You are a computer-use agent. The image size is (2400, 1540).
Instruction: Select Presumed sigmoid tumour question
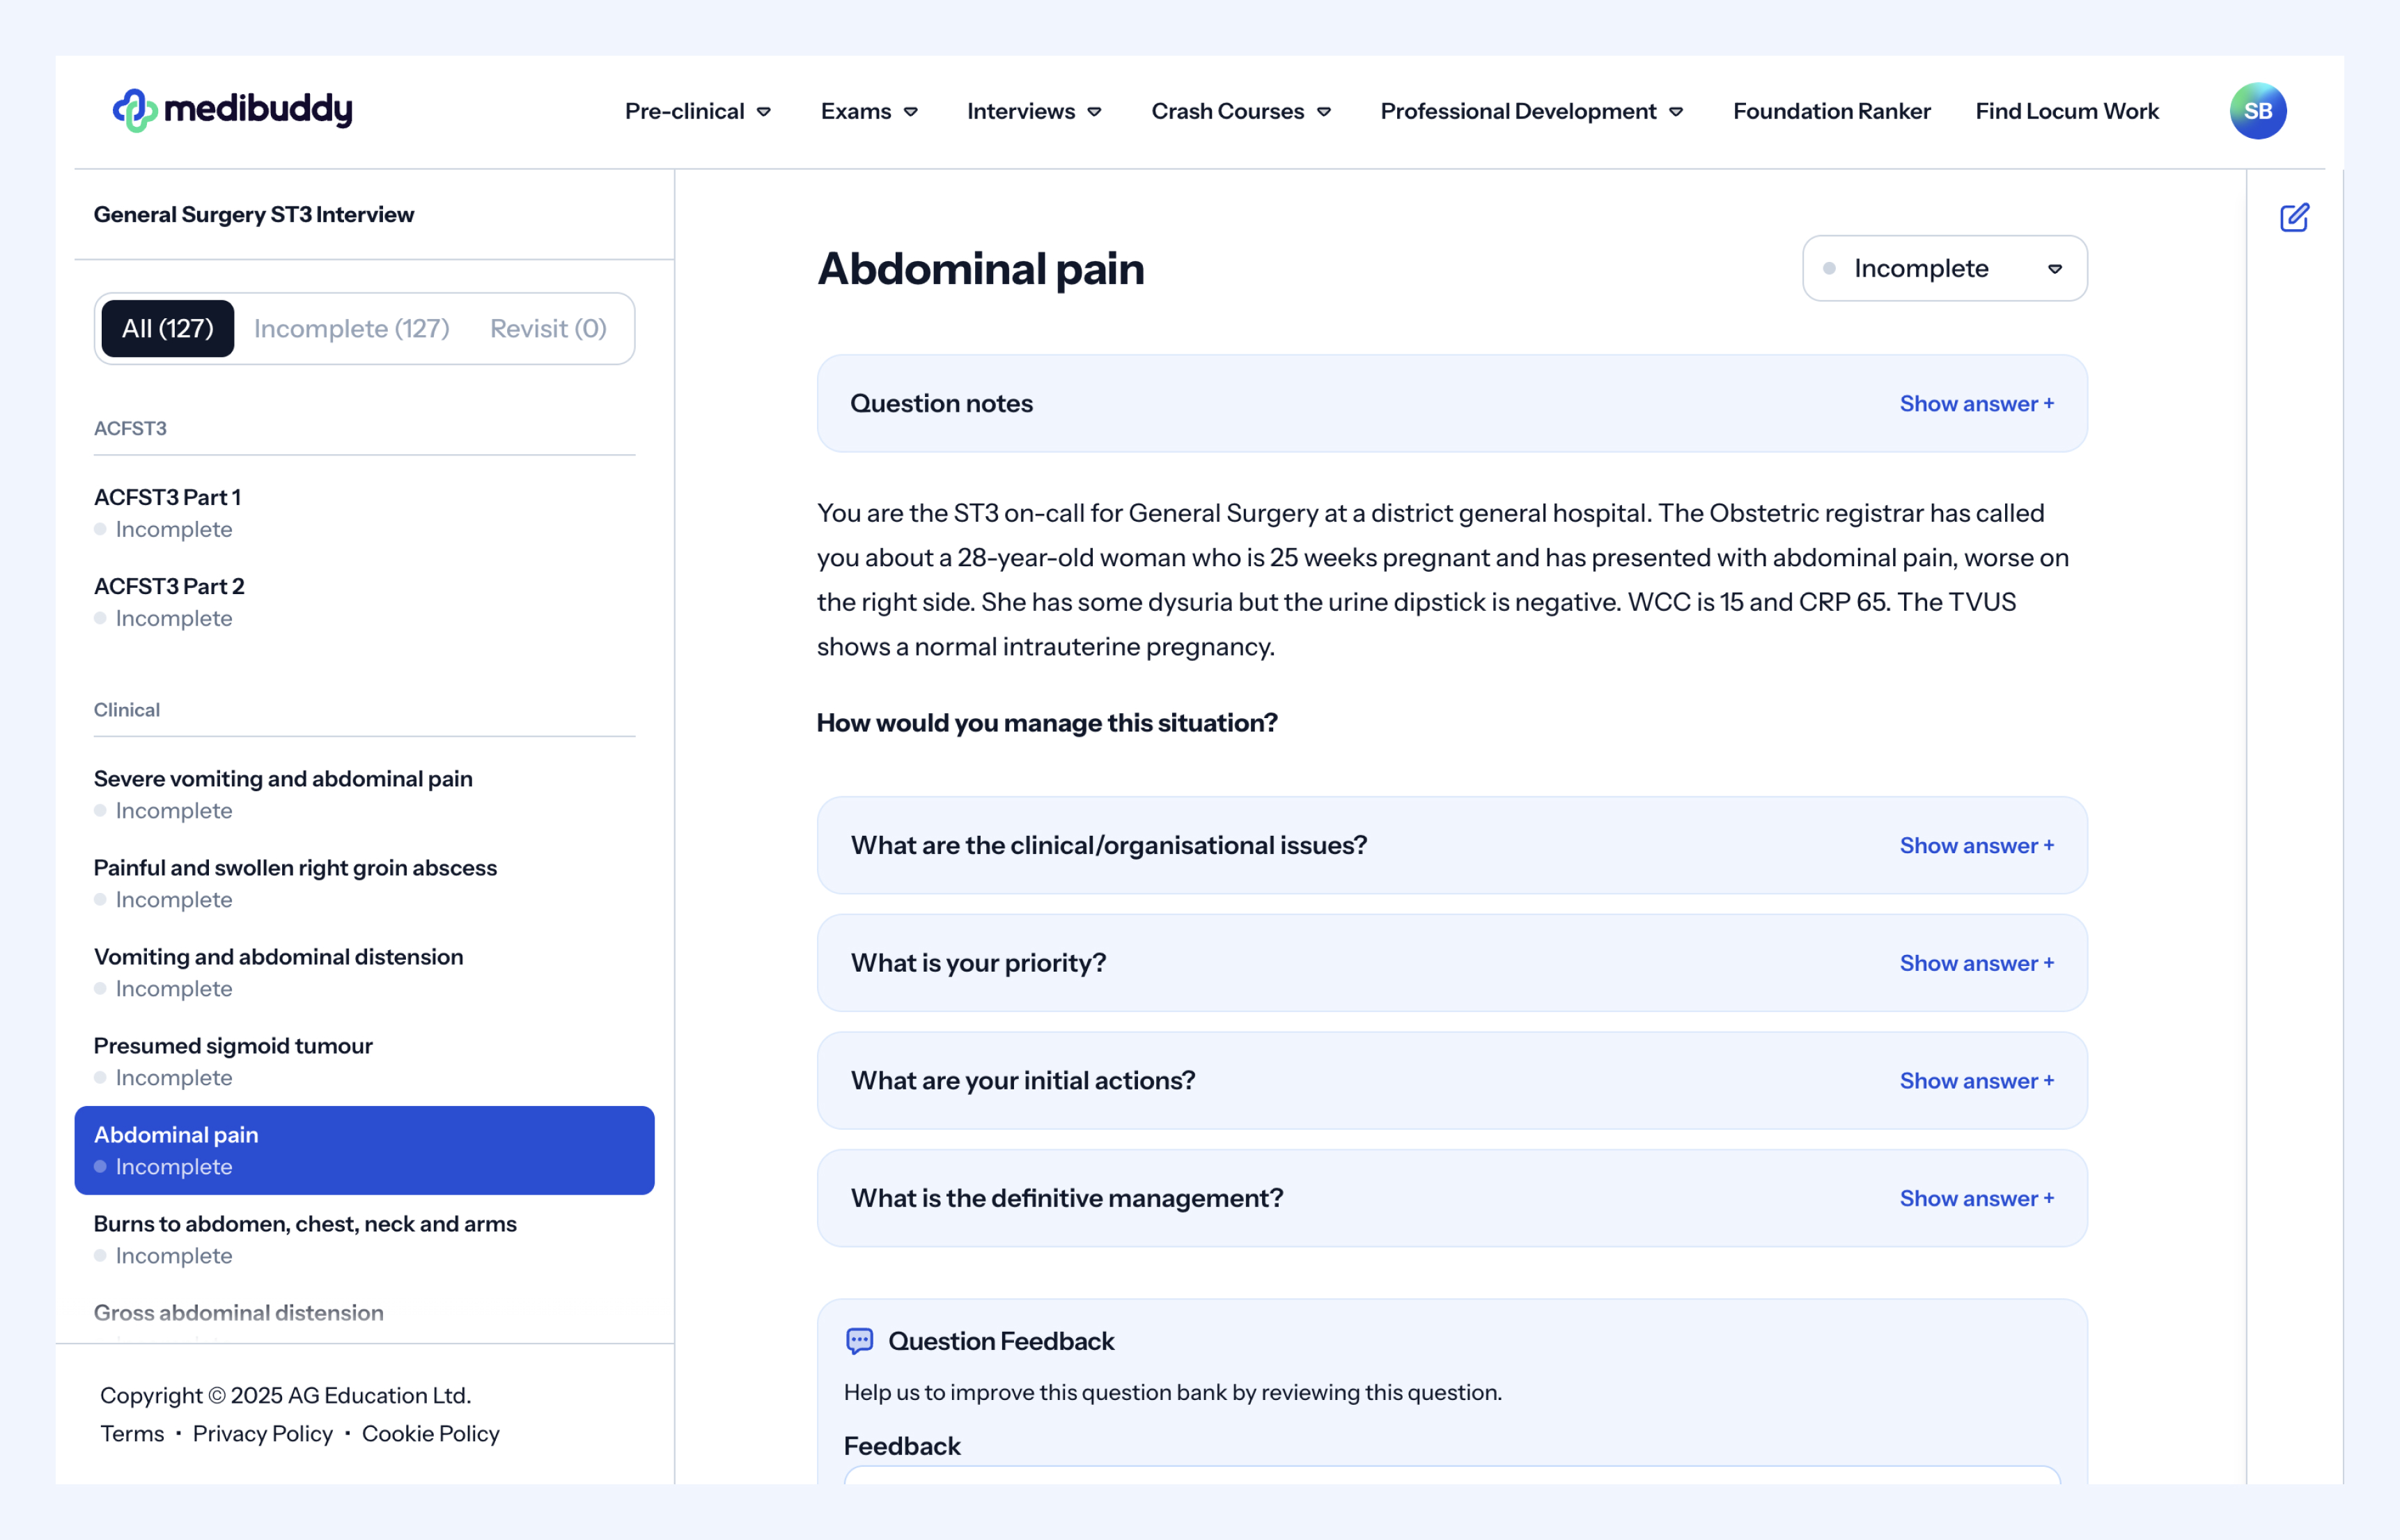[x=233, y=1046]
